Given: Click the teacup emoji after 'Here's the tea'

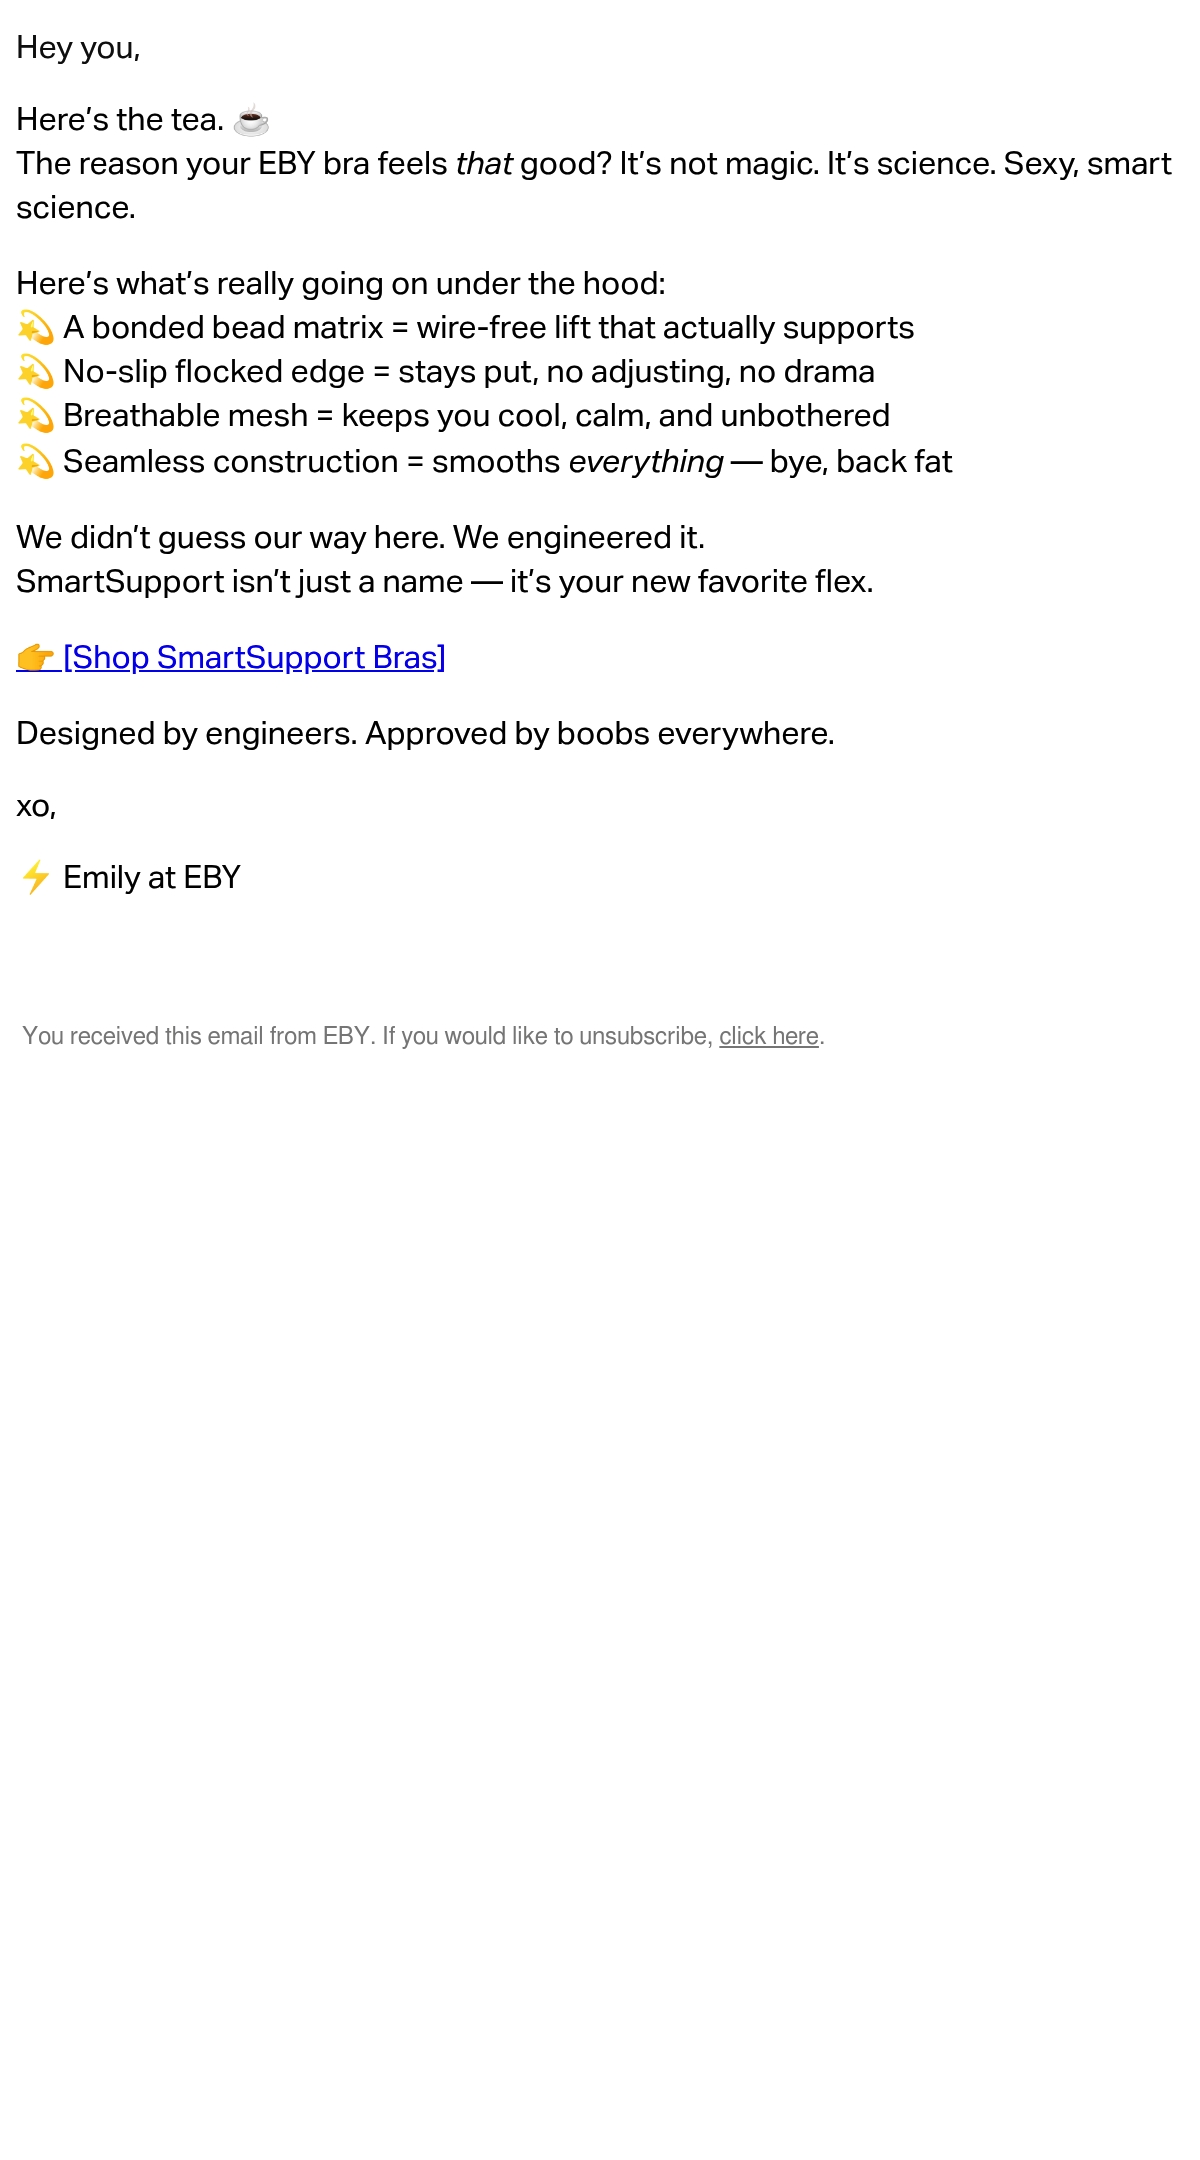Looking at the screenshot, I should tap(251, 120).
